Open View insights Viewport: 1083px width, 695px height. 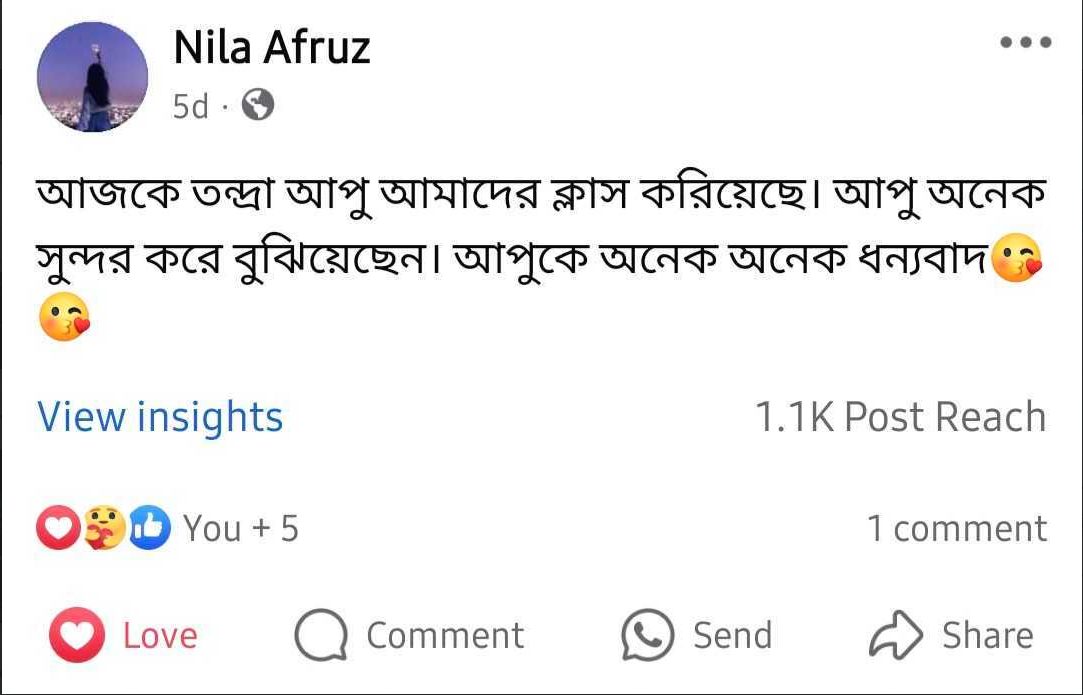click(160, 417)
